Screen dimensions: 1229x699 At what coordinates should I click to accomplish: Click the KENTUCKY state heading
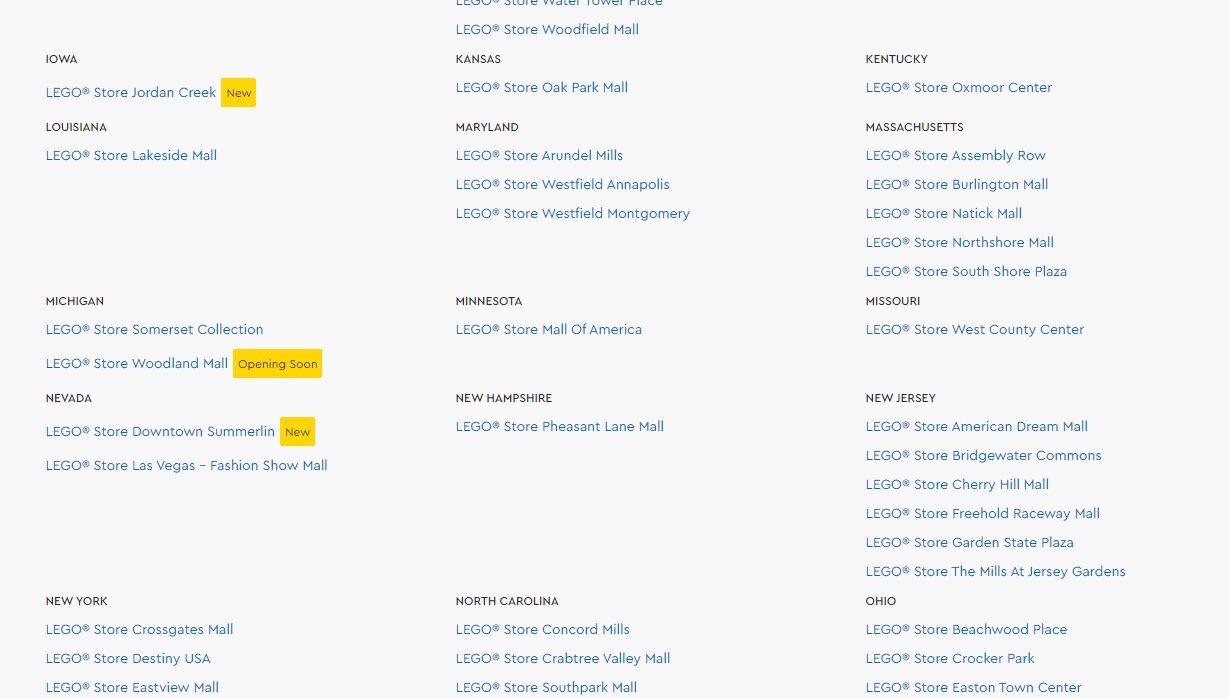pyautogui.click(x=897, y=59)
